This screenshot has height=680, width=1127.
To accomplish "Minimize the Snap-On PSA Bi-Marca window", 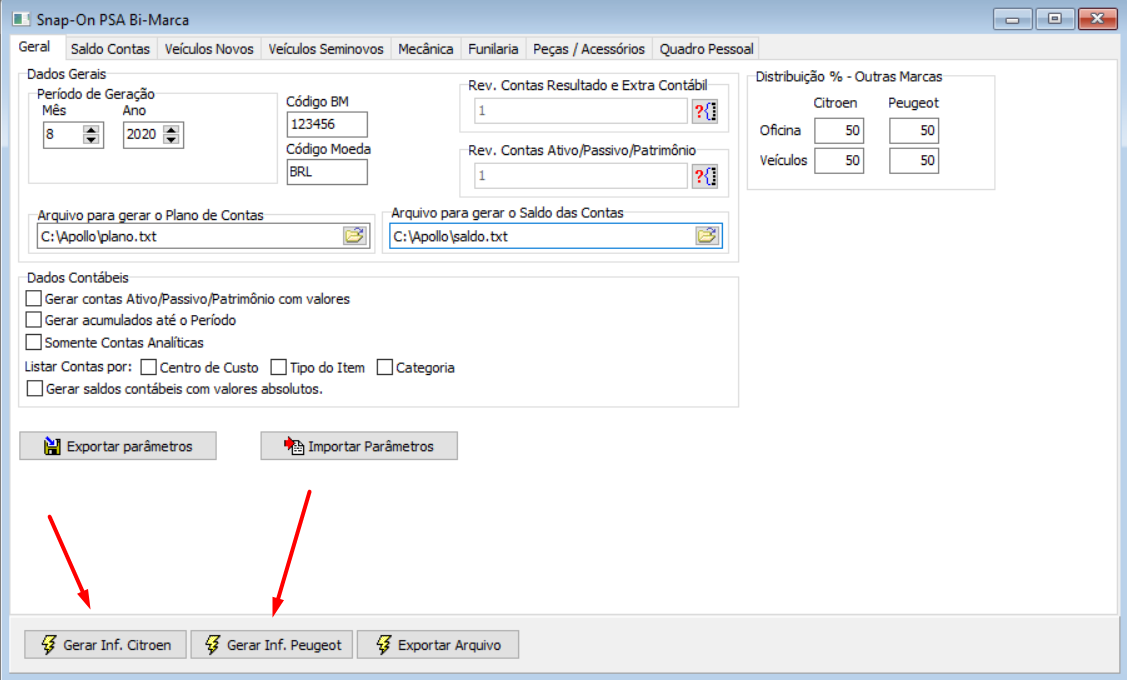I will tap(1012, 19).
